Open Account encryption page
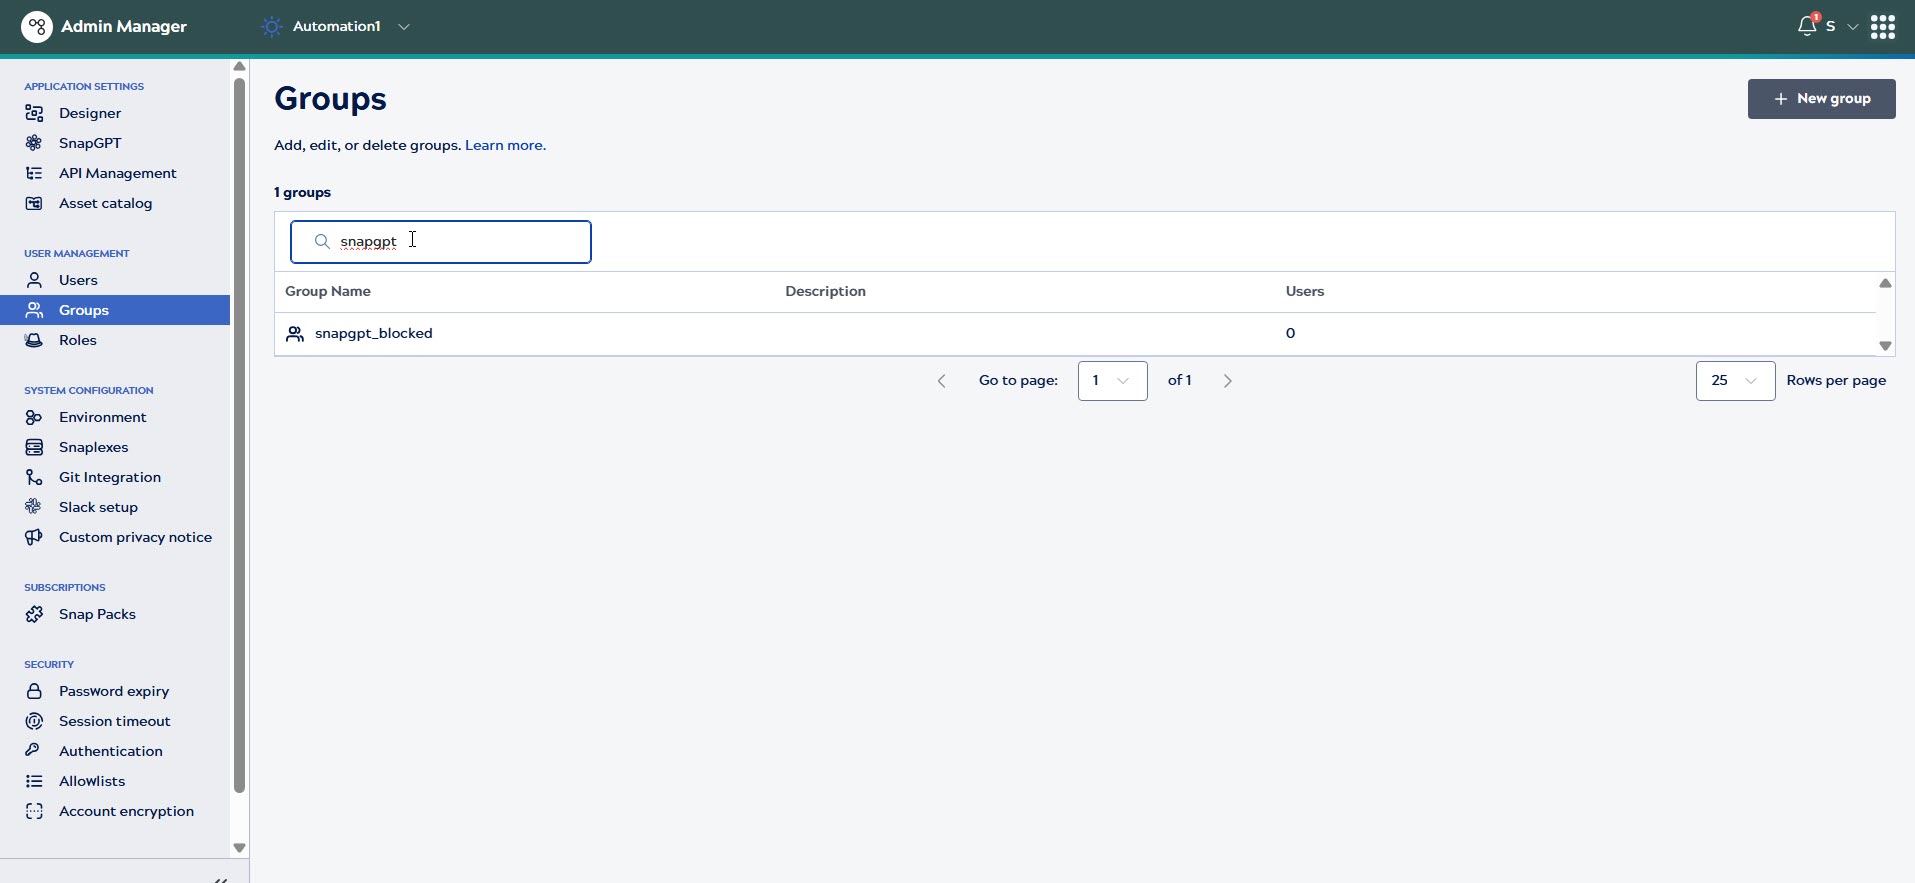The width and height of the screenshot is (1915, 883). coord(127,811)
